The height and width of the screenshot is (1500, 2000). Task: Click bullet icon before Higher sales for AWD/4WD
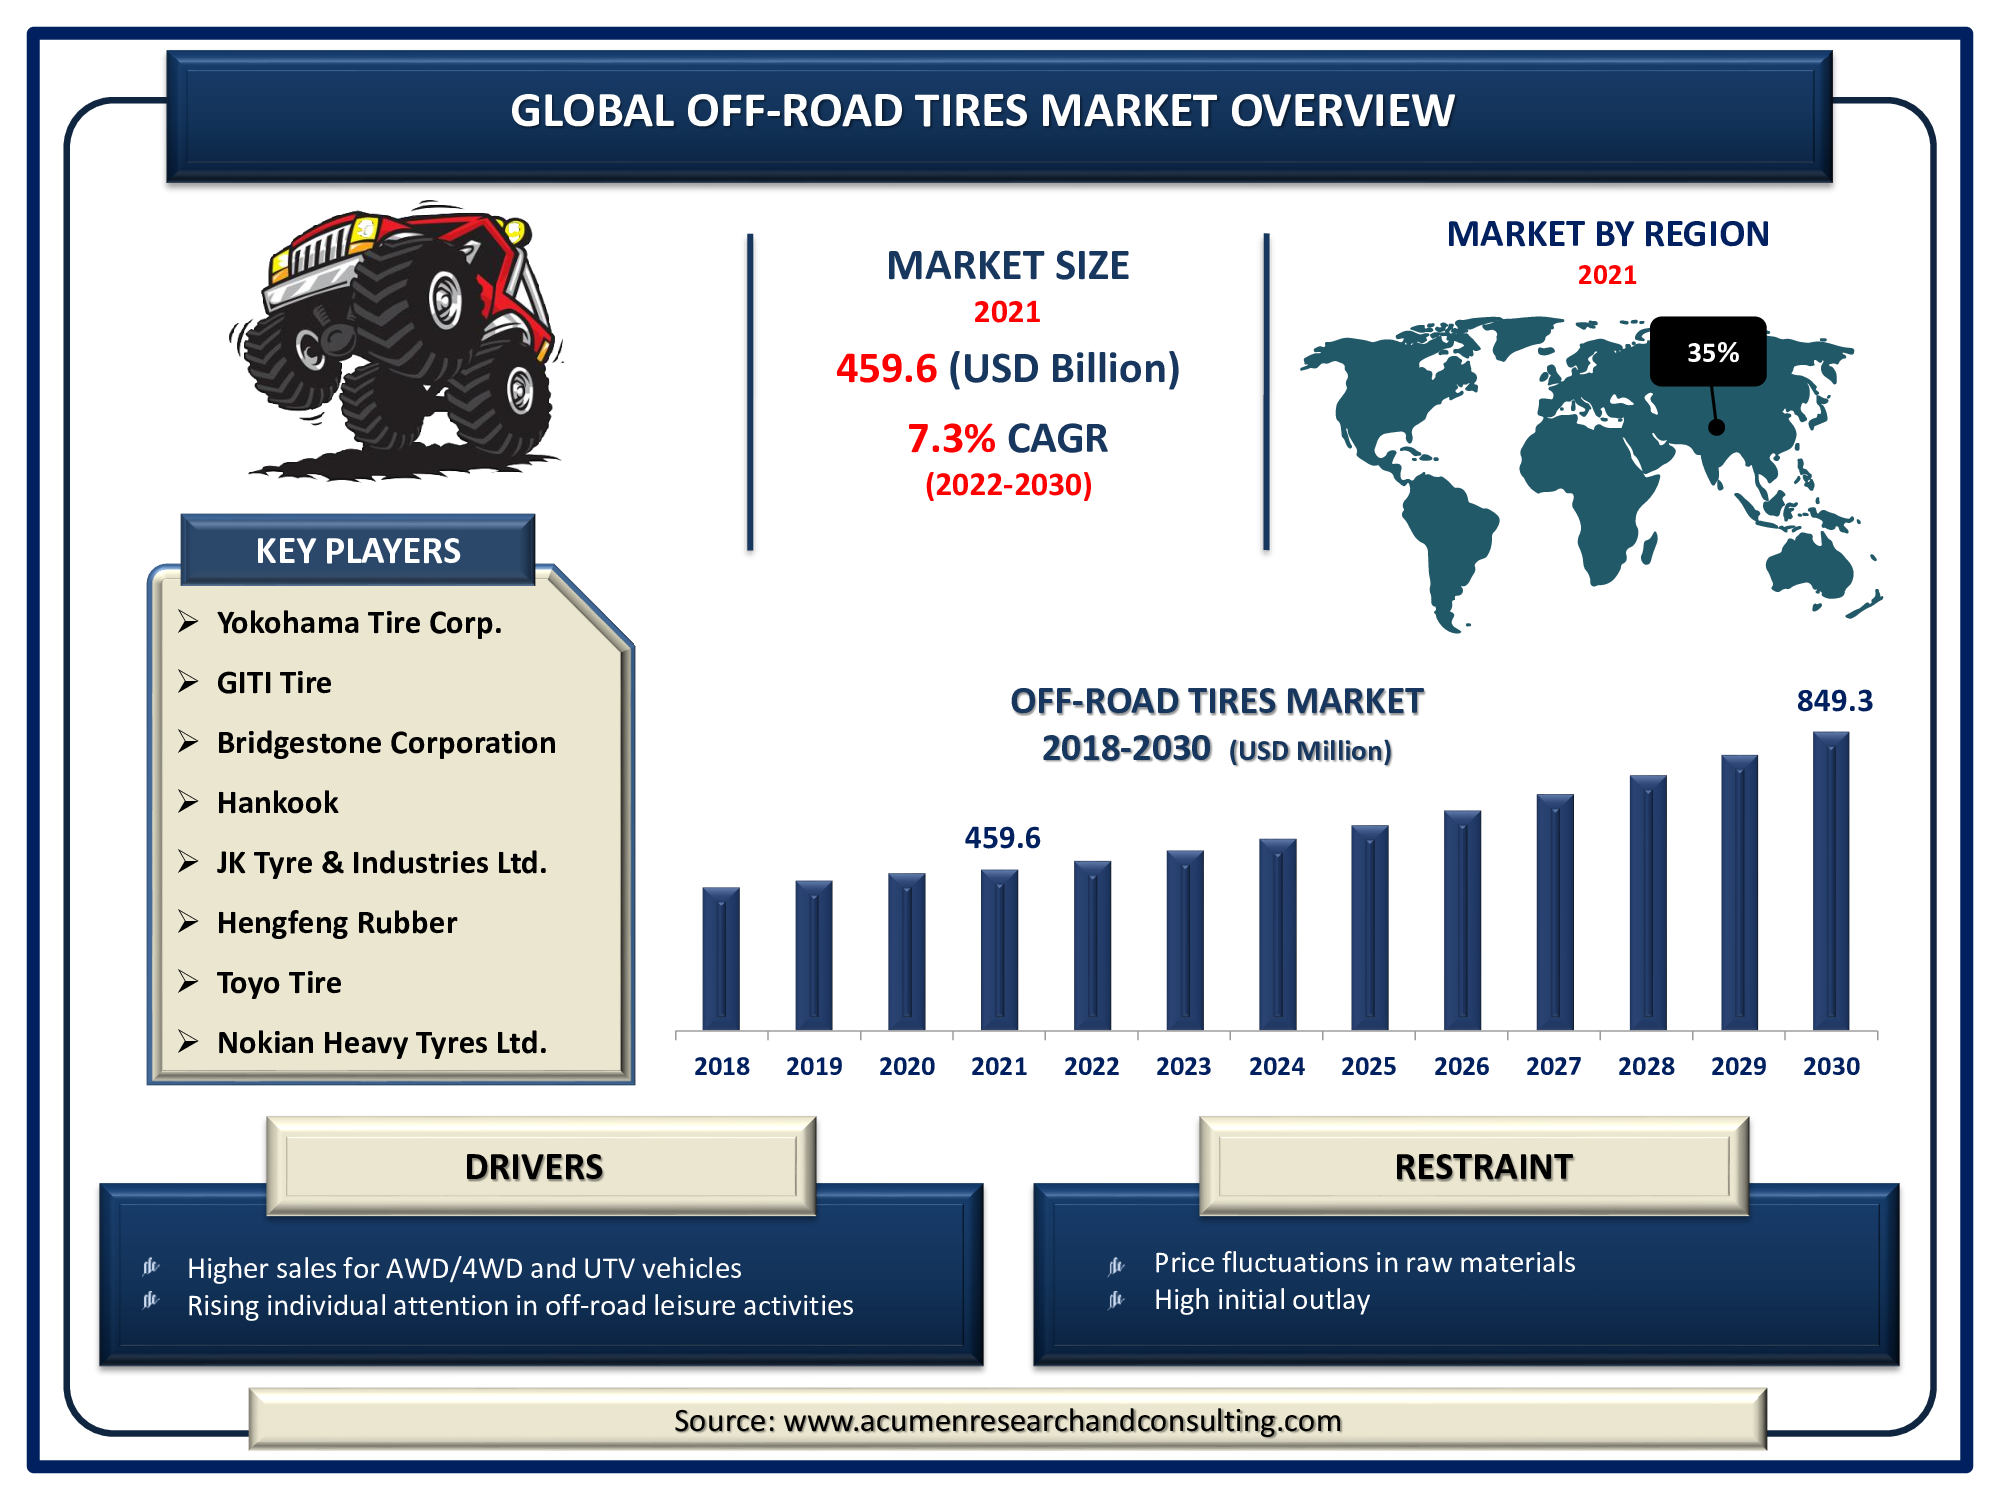pos(151,1267)
